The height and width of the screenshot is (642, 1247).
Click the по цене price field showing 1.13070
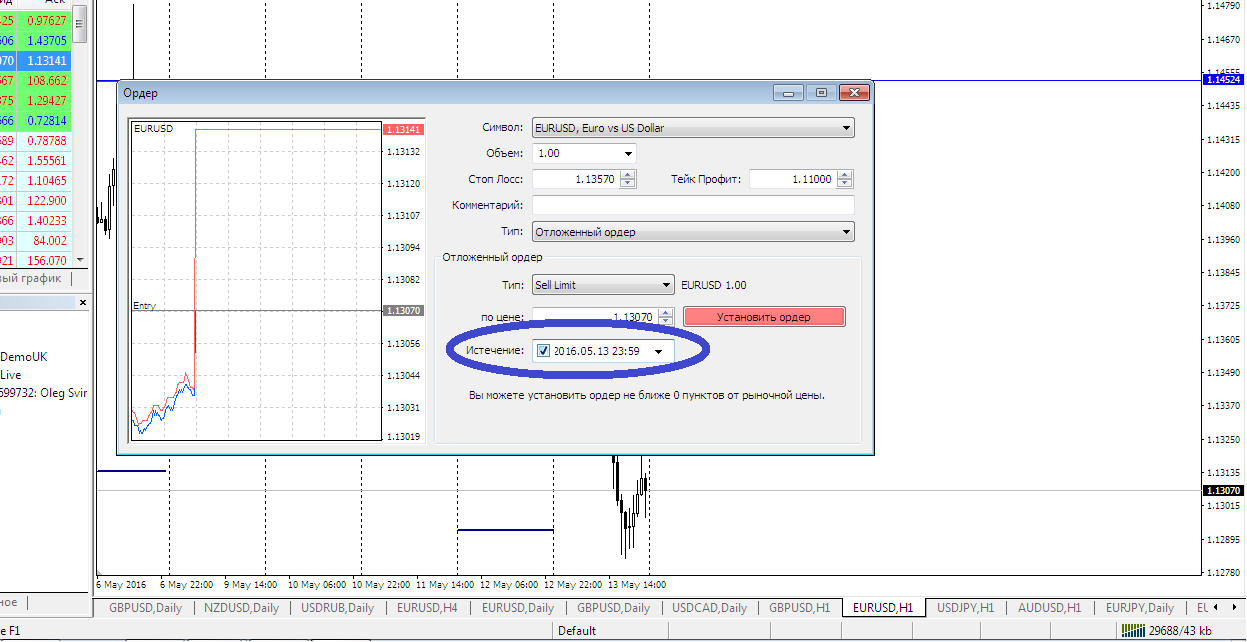595,317
